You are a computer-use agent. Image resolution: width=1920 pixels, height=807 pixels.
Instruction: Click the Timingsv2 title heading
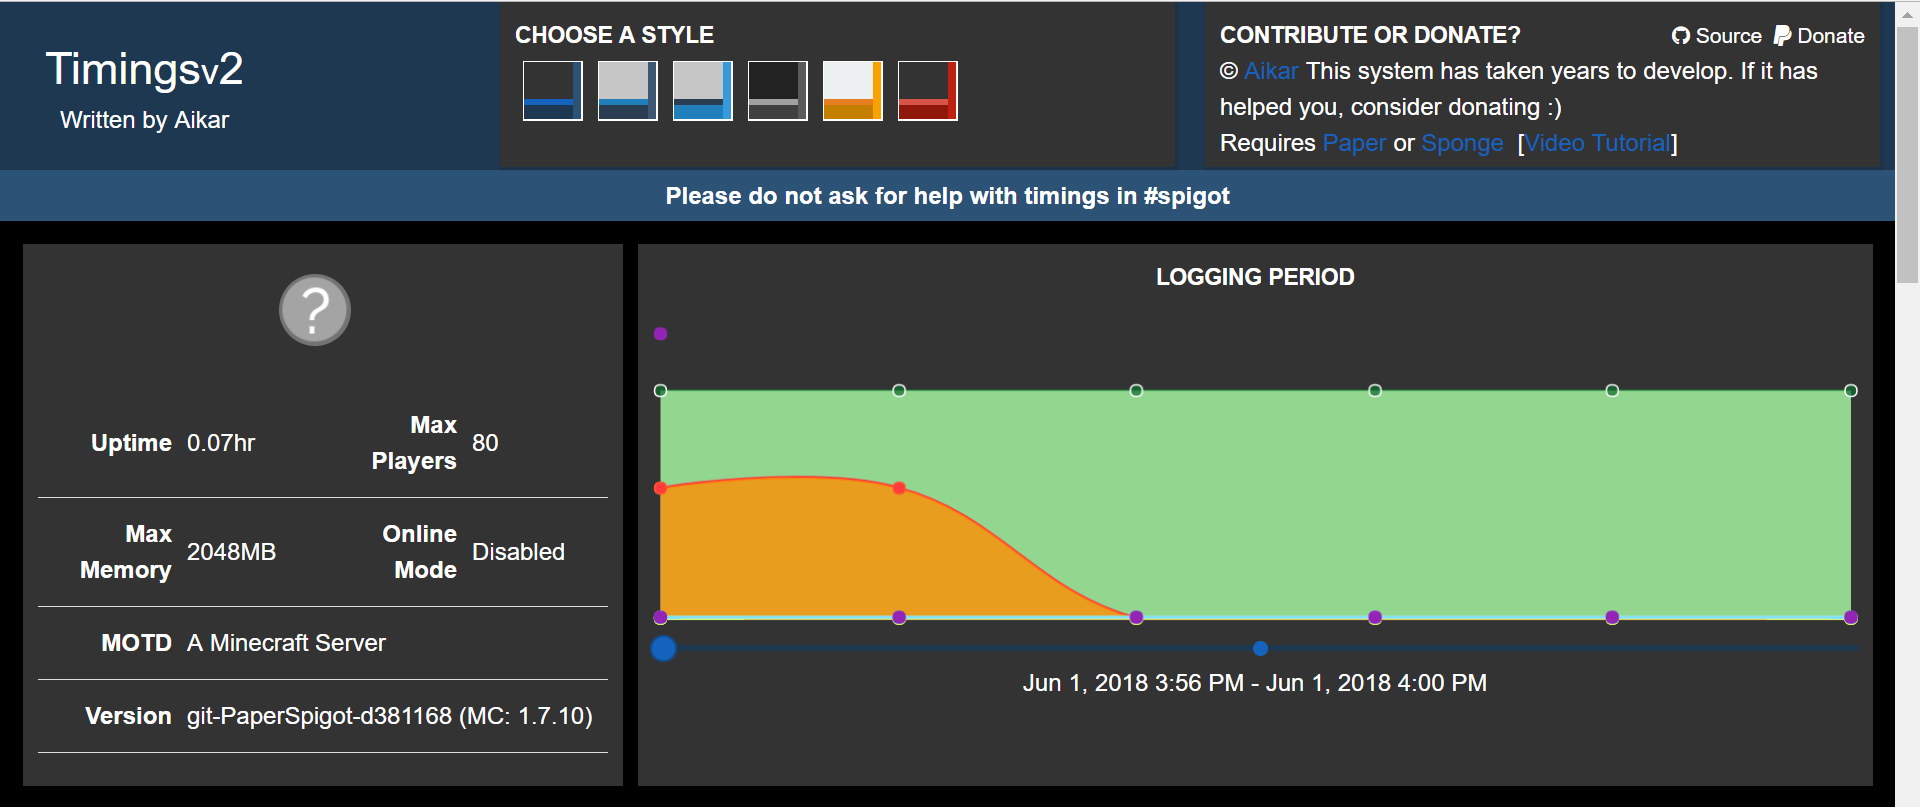[x=145, y=69]
